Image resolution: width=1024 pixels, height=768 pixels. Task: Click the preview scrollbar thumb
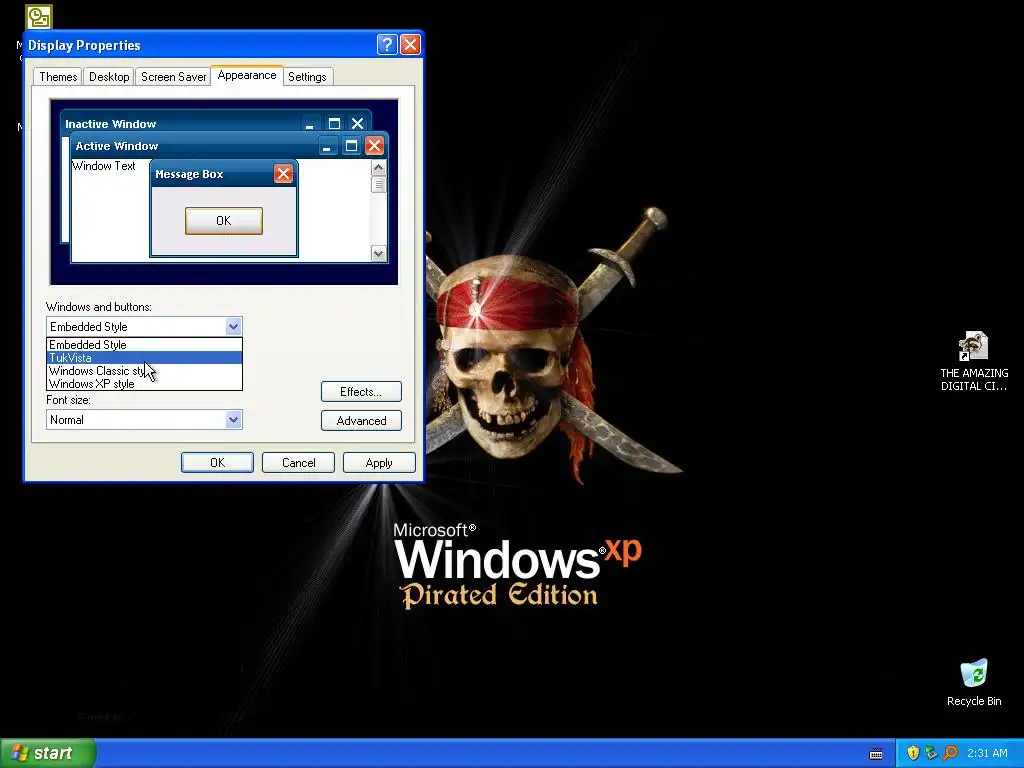pos(379,185)
